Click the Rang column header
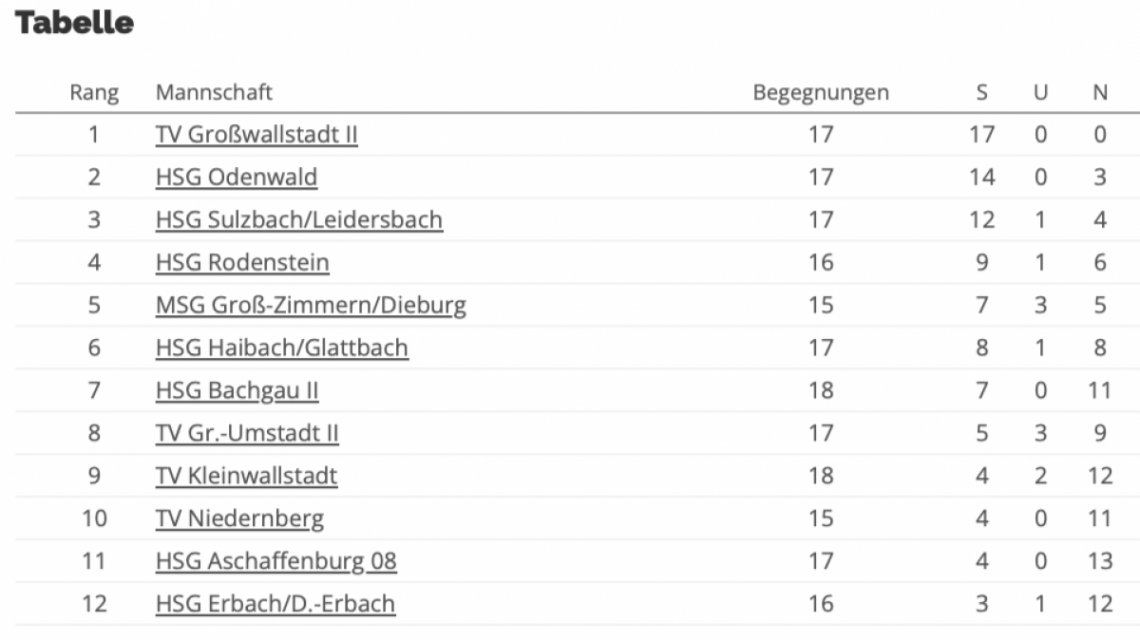The height and width of the screenshot is (640, 1140). pos(94,93)
